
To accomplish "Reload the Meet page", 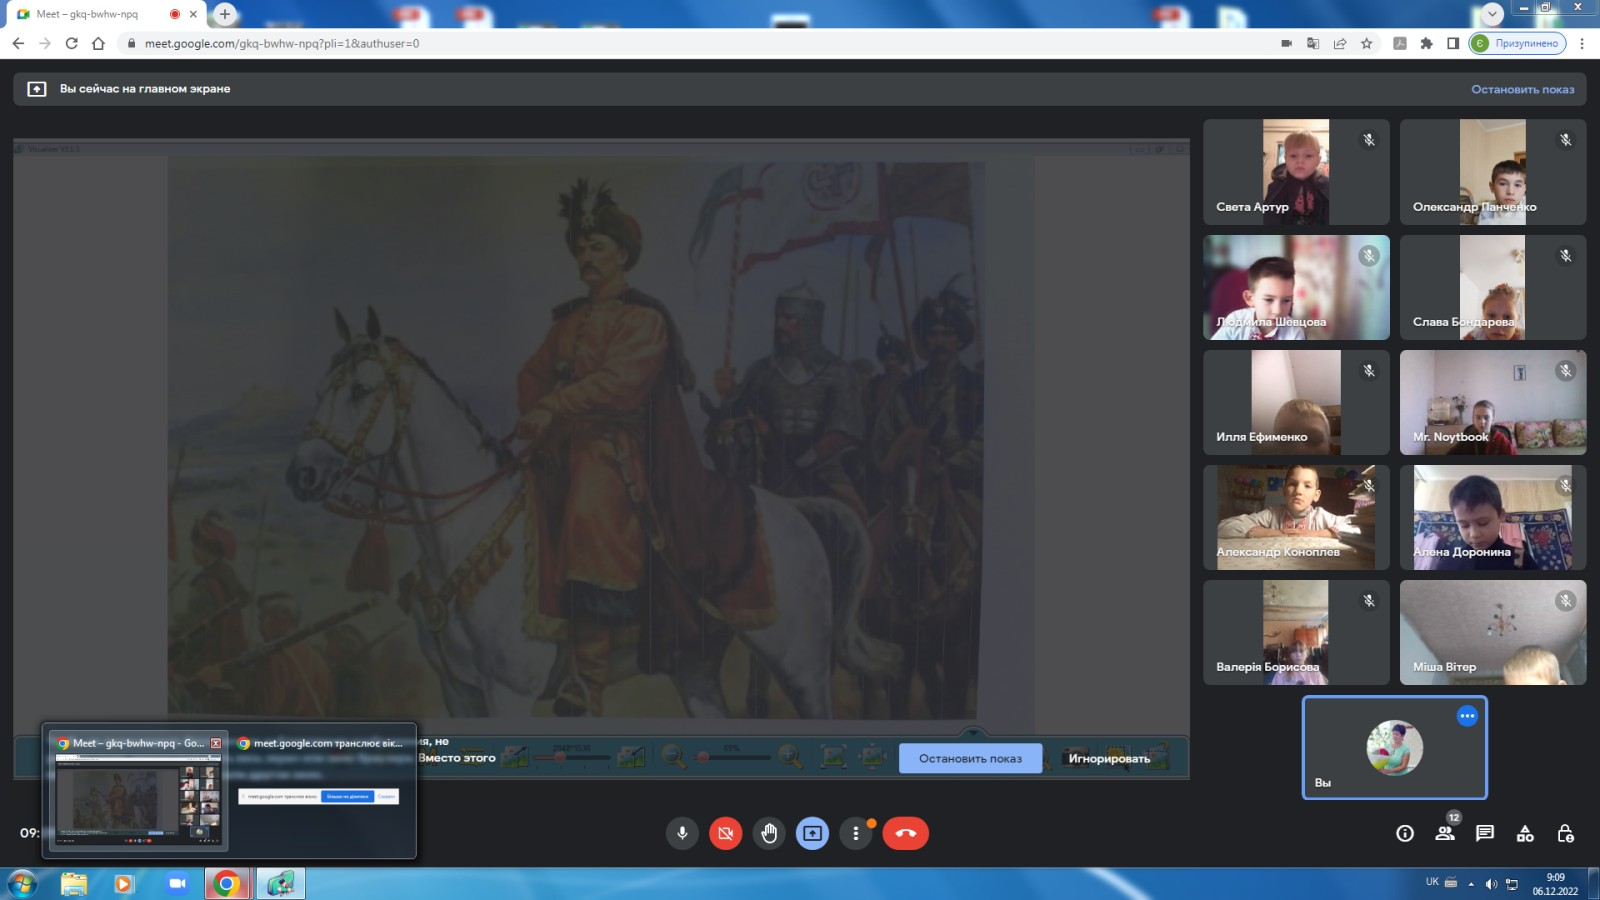I will click(71, 43).
